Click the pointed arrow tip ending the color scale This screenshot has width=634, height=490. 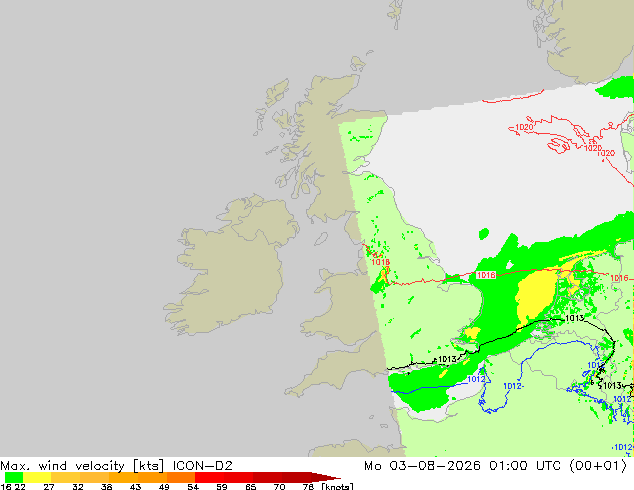pos(326,477)
